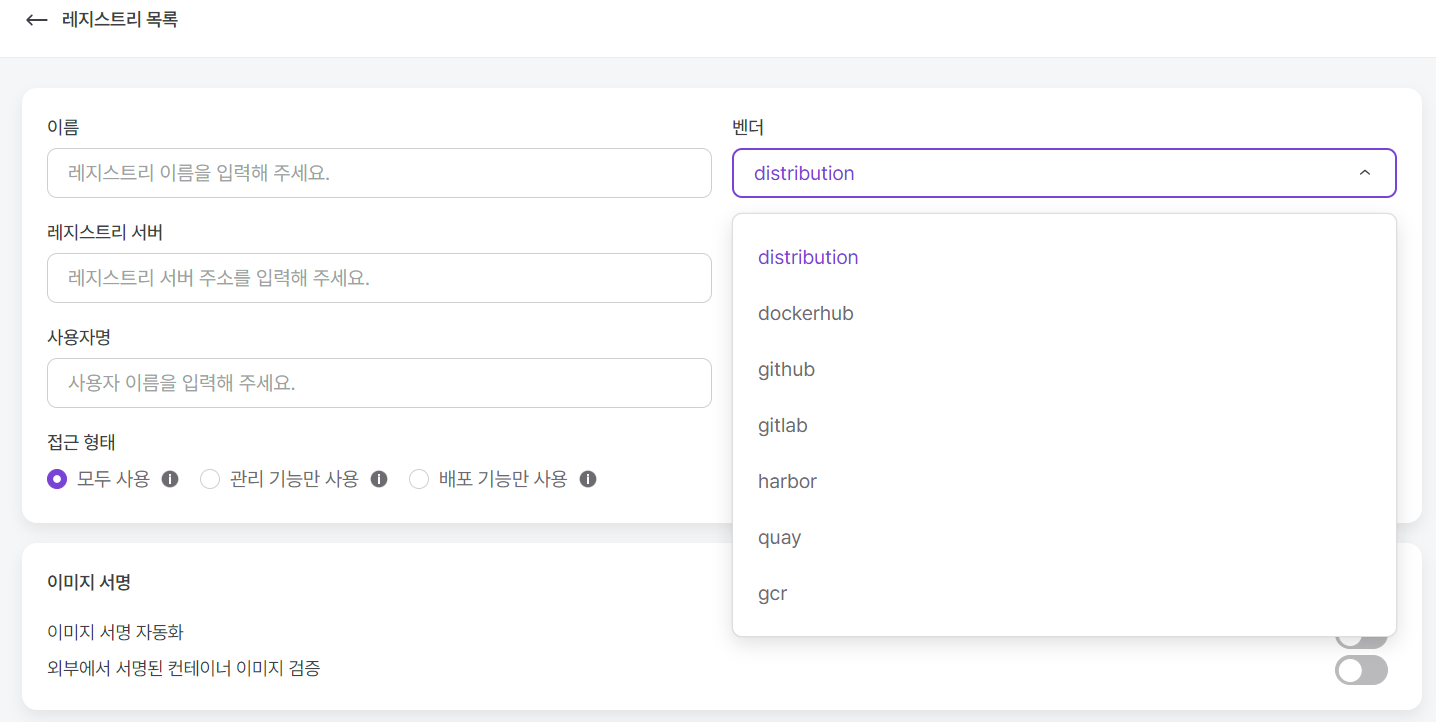Focus the 사용자명 username input
The height and width of the screenshot is (722, 1436).
tap(379, 383)
